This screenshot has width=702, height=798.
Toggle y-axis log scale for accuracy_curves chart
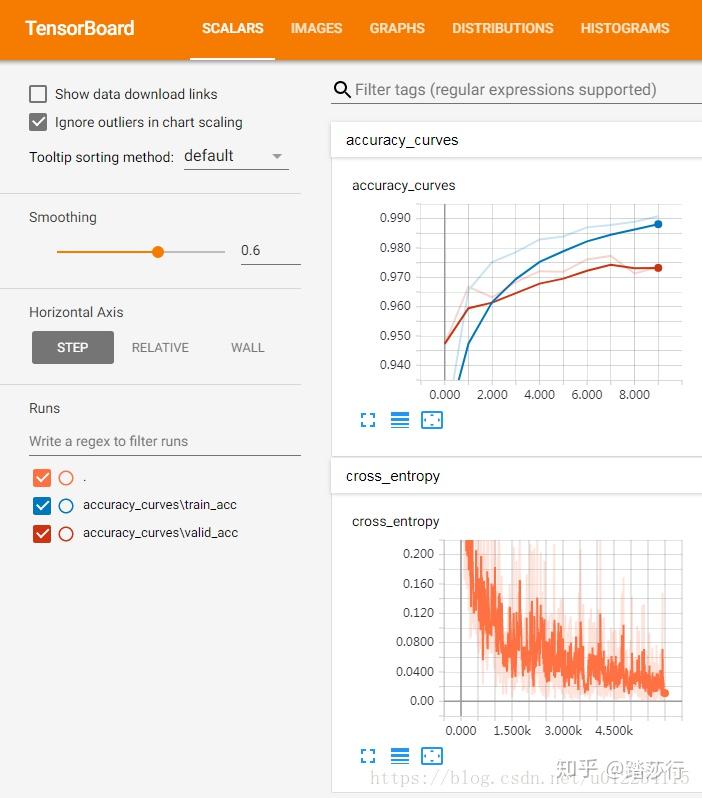(x=400, y=421)
